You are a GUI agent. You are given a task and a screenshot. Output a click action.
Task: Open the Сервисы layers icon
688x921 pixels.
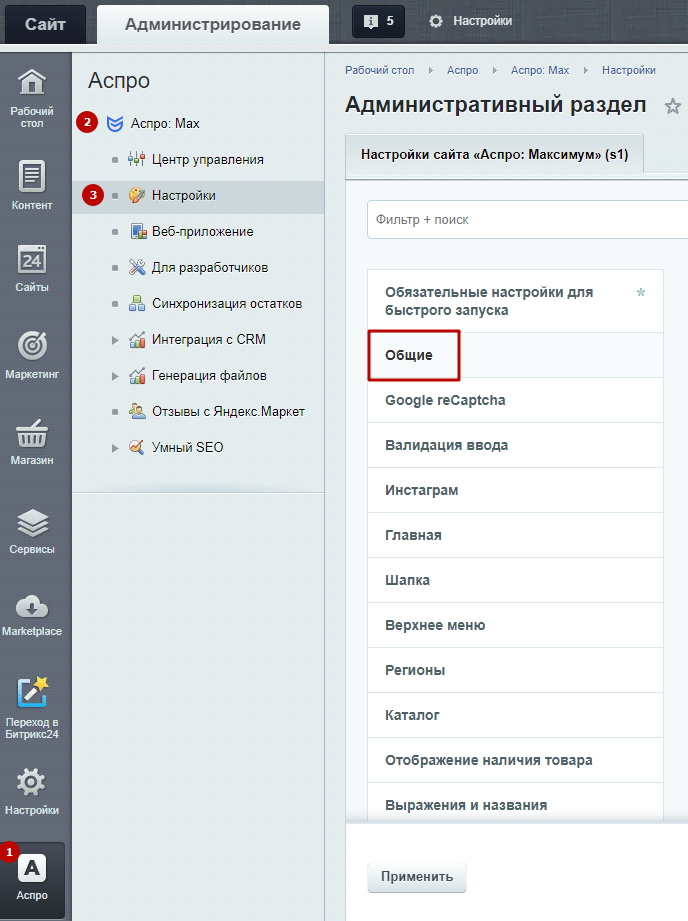tap(32, 522)
